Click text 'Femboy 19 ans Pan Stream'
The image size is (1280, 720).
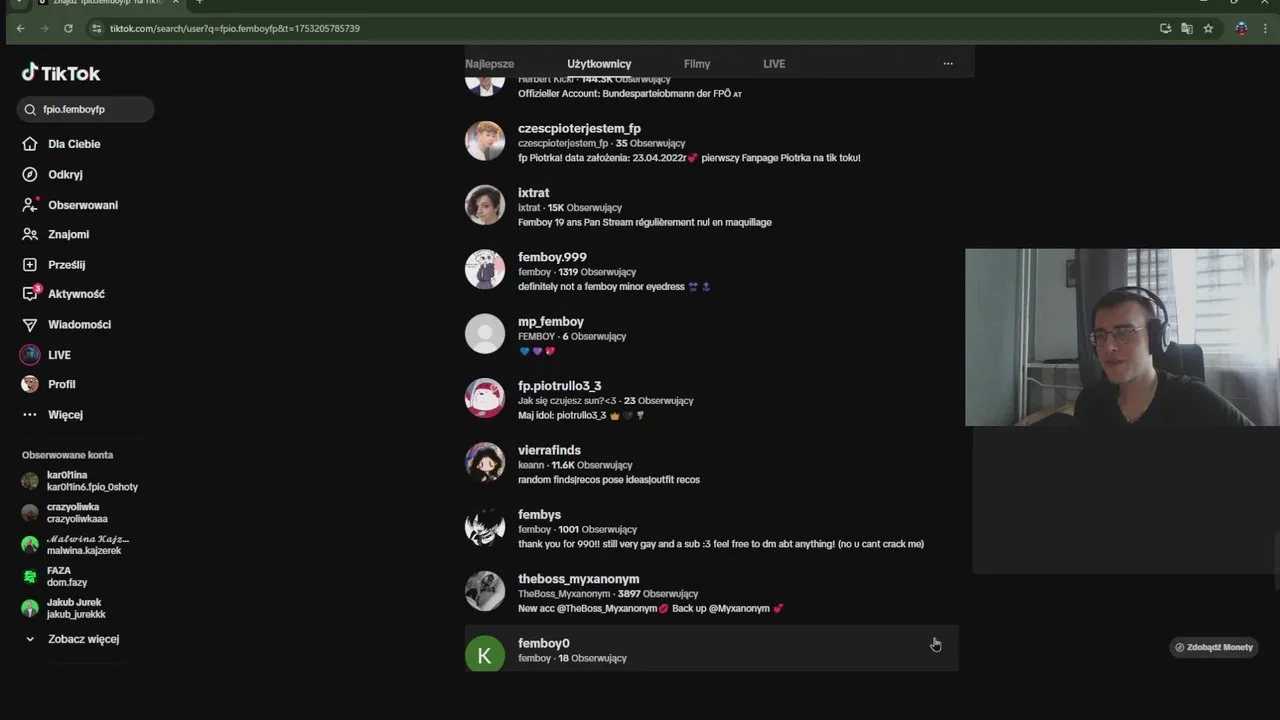tap(576, 222)
